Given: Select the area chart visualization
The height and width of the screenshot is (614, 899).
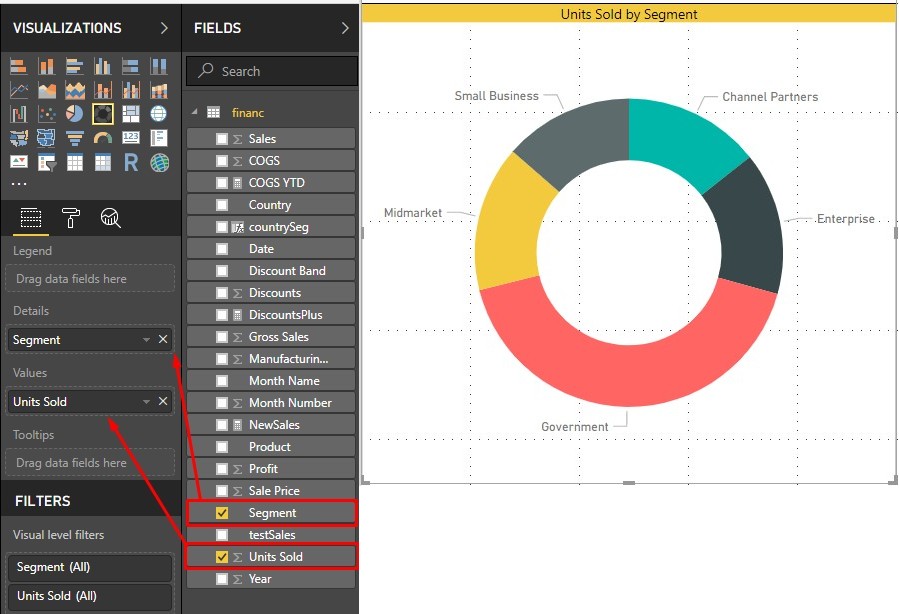Looking at the screenshot, I should coord(46,91).
